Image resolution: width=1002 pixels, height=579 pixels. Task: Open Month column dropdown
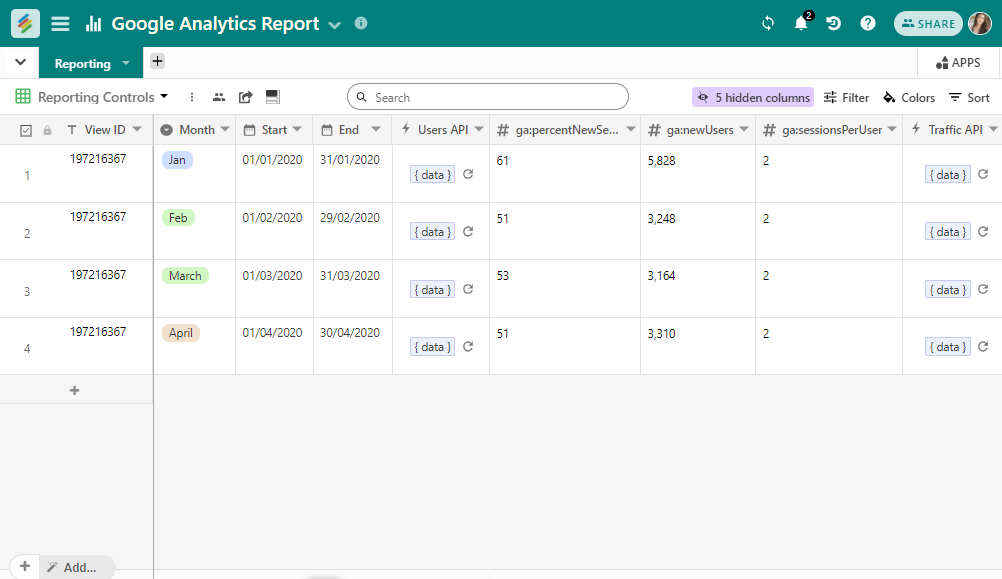pyautogui.click(x=225, y=129)
